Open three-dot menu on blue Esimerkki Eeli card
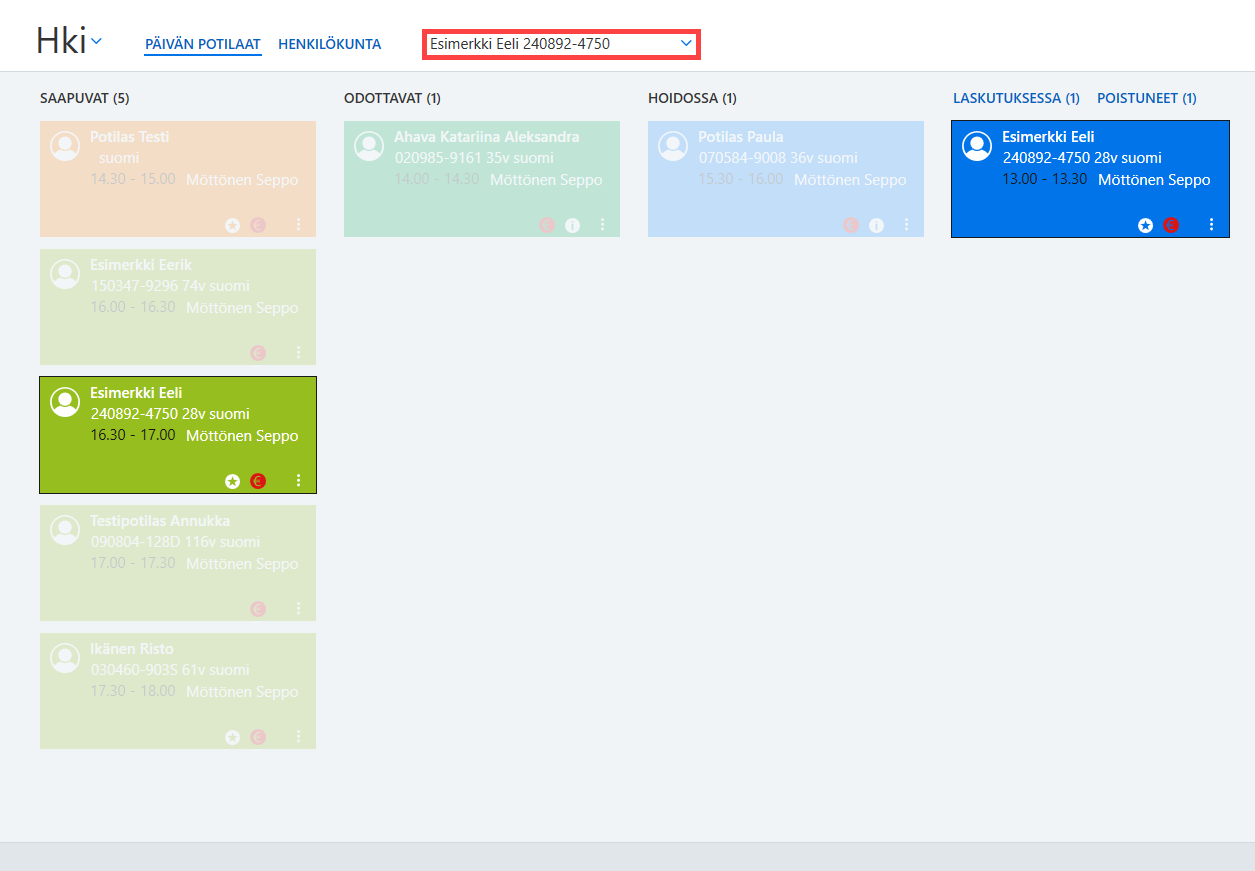1255x871 pixels. tap(1211, 225)
